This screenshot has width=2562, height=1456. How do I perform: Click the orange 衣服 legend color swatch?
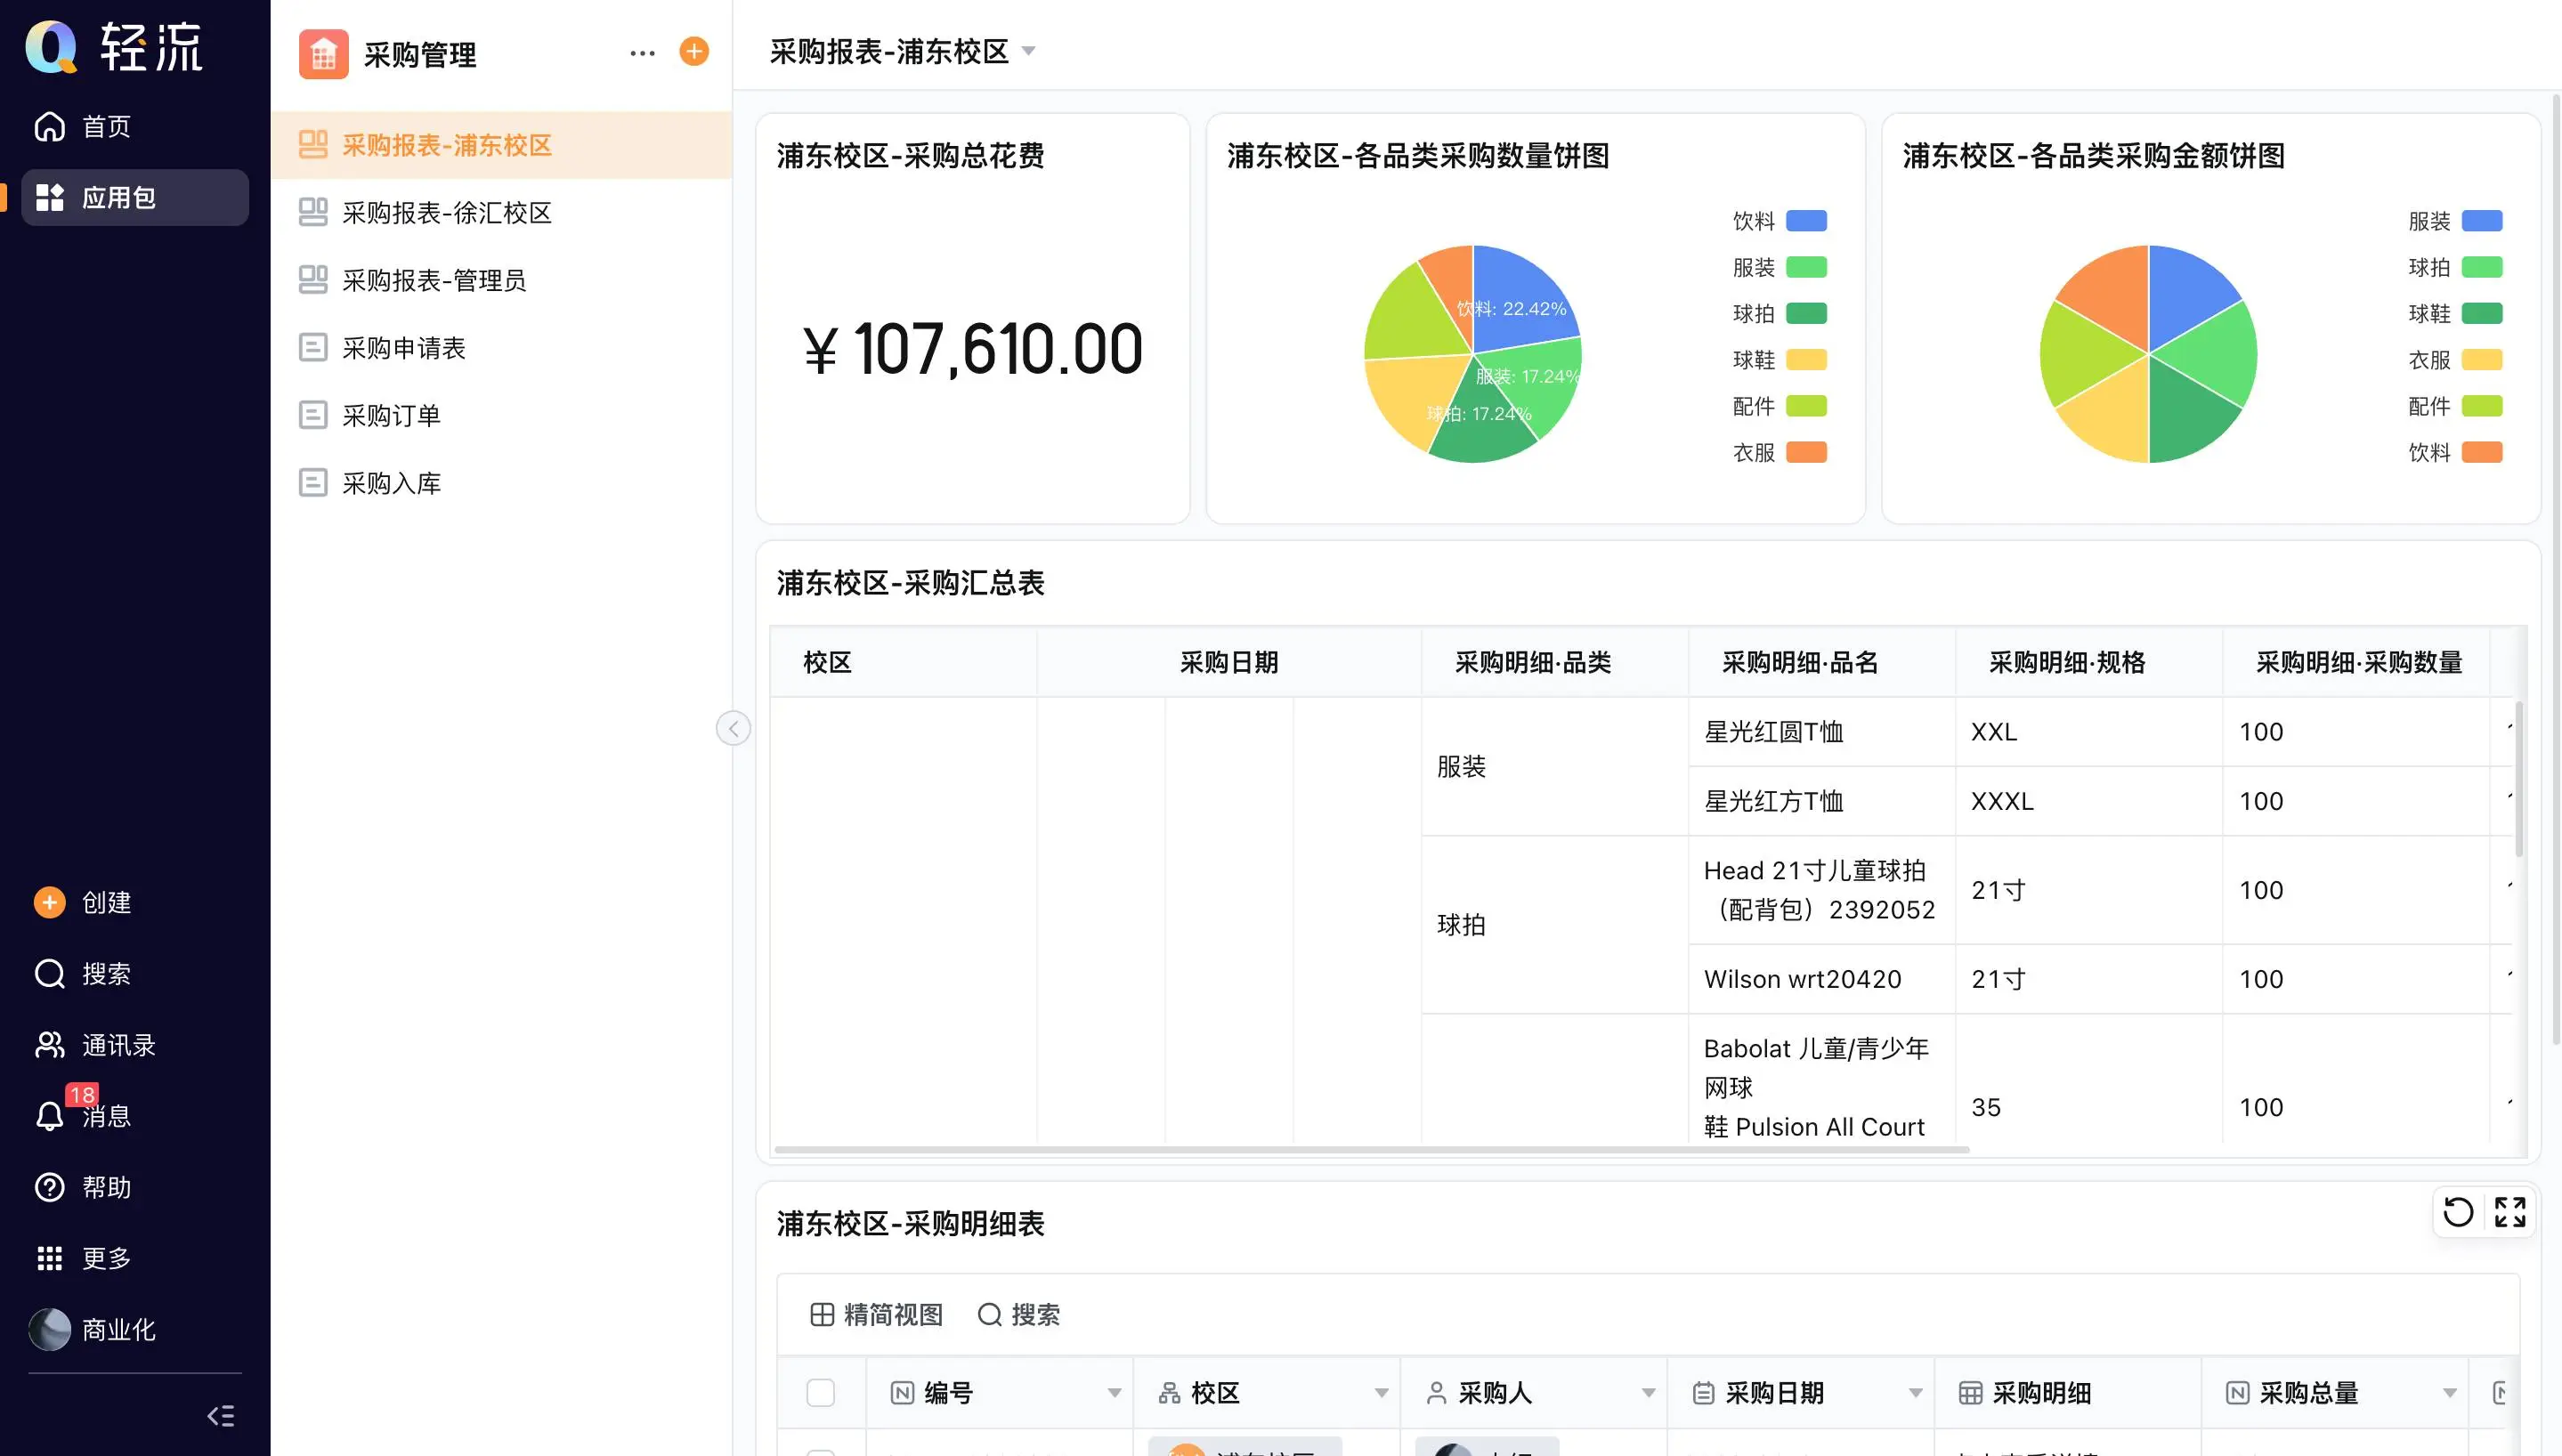click(x=1806, y=453)
